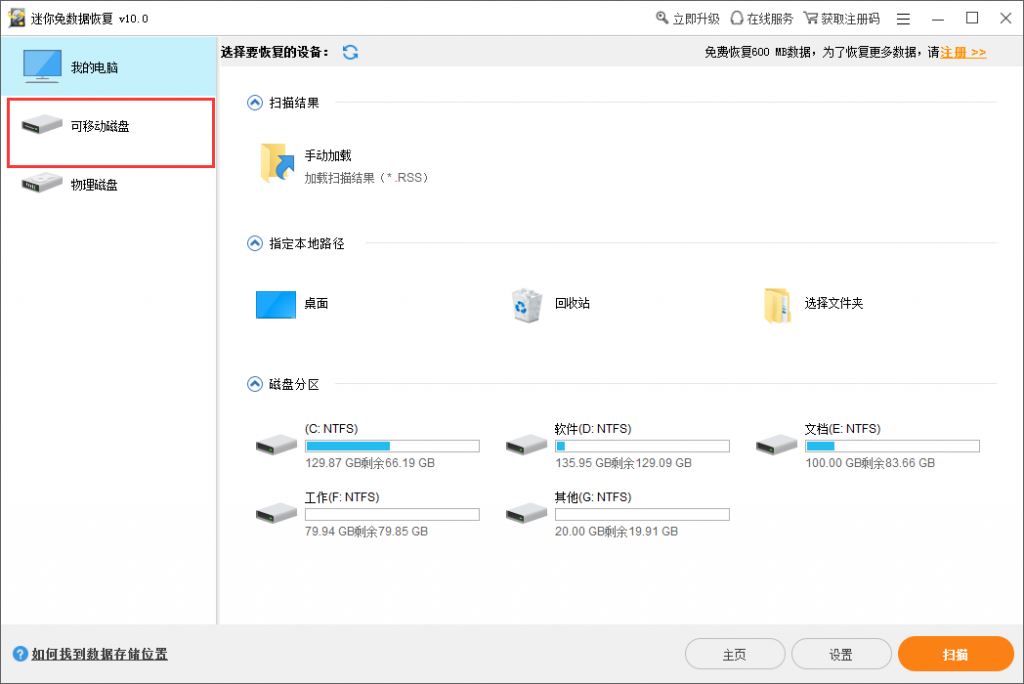The image size is (1024, 684).
Task: Click the 扫描结果 section heading
Action: [294, 103]
